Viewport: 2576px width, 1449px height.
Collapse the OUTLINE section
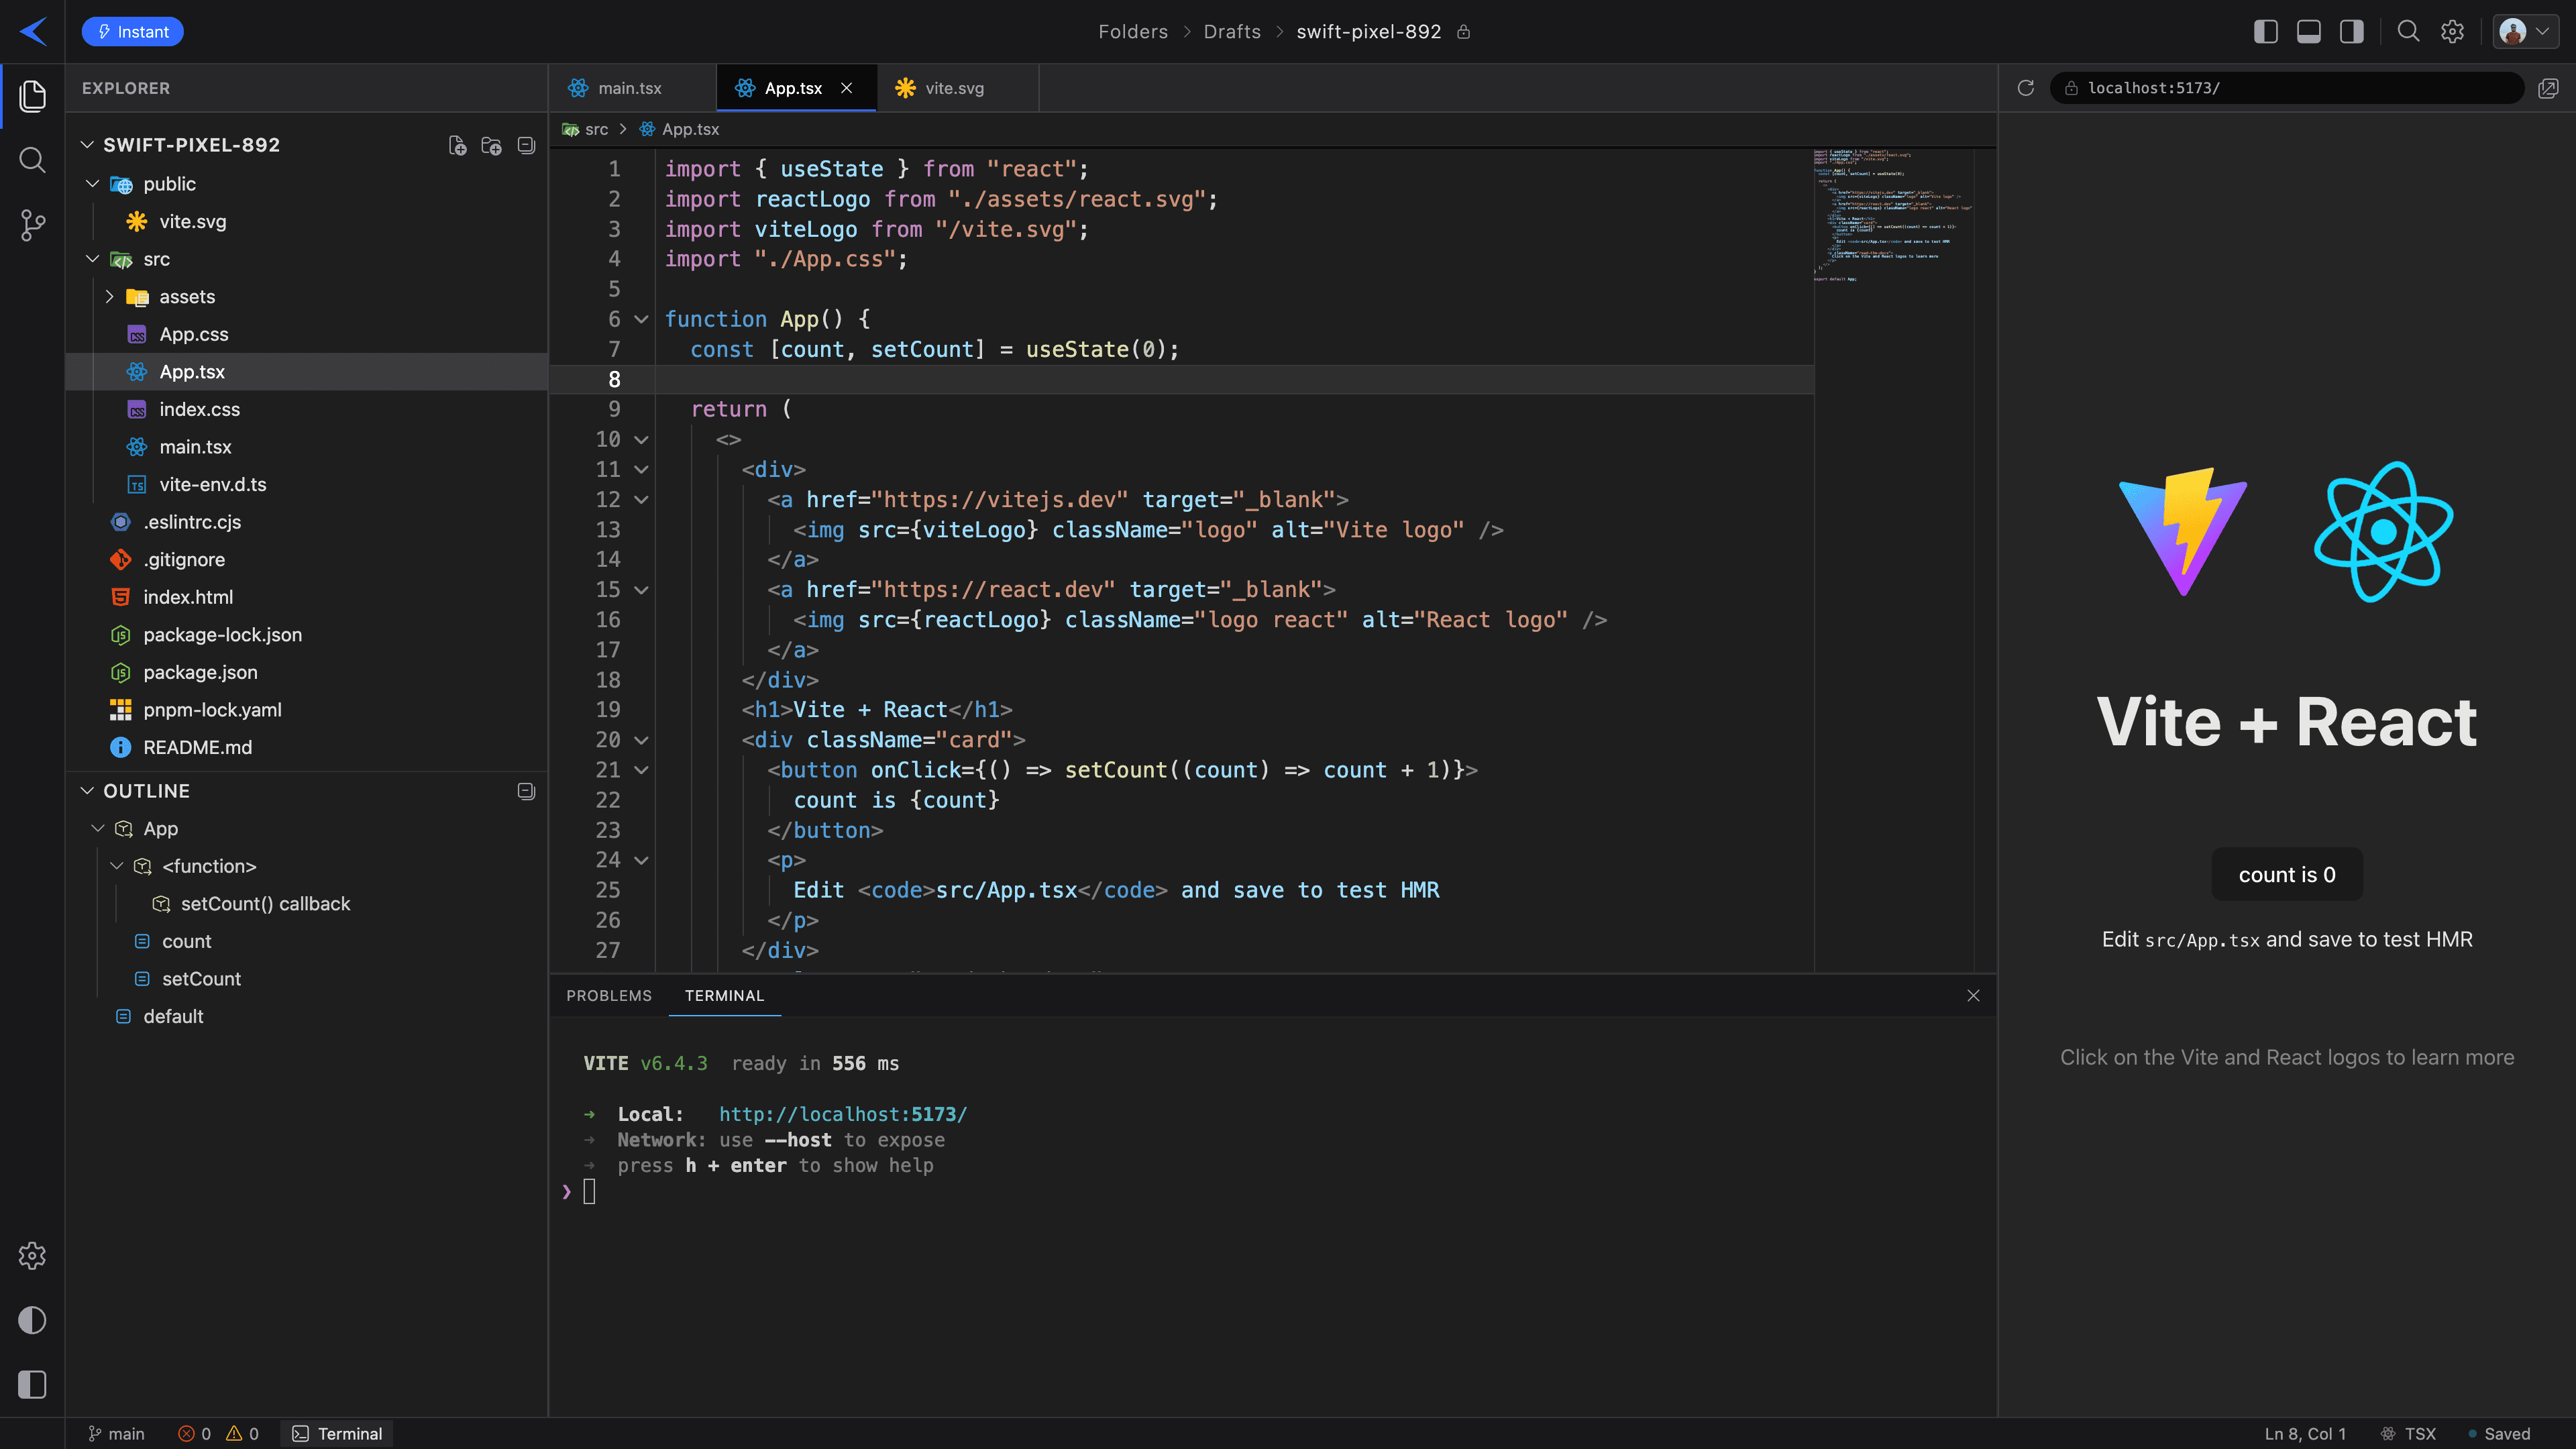(88, 791)
